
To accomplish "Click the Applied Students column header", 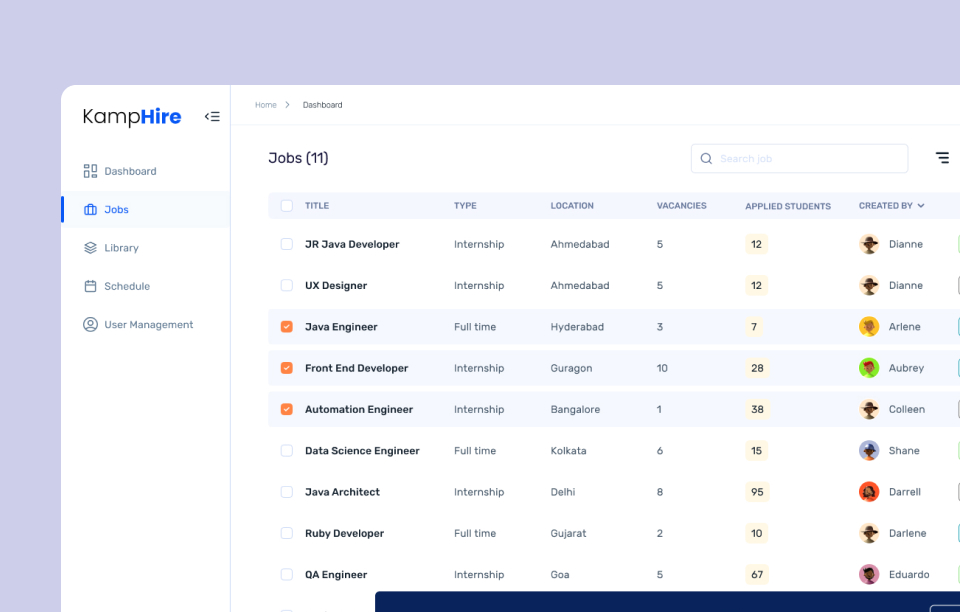I will (788, 206).
